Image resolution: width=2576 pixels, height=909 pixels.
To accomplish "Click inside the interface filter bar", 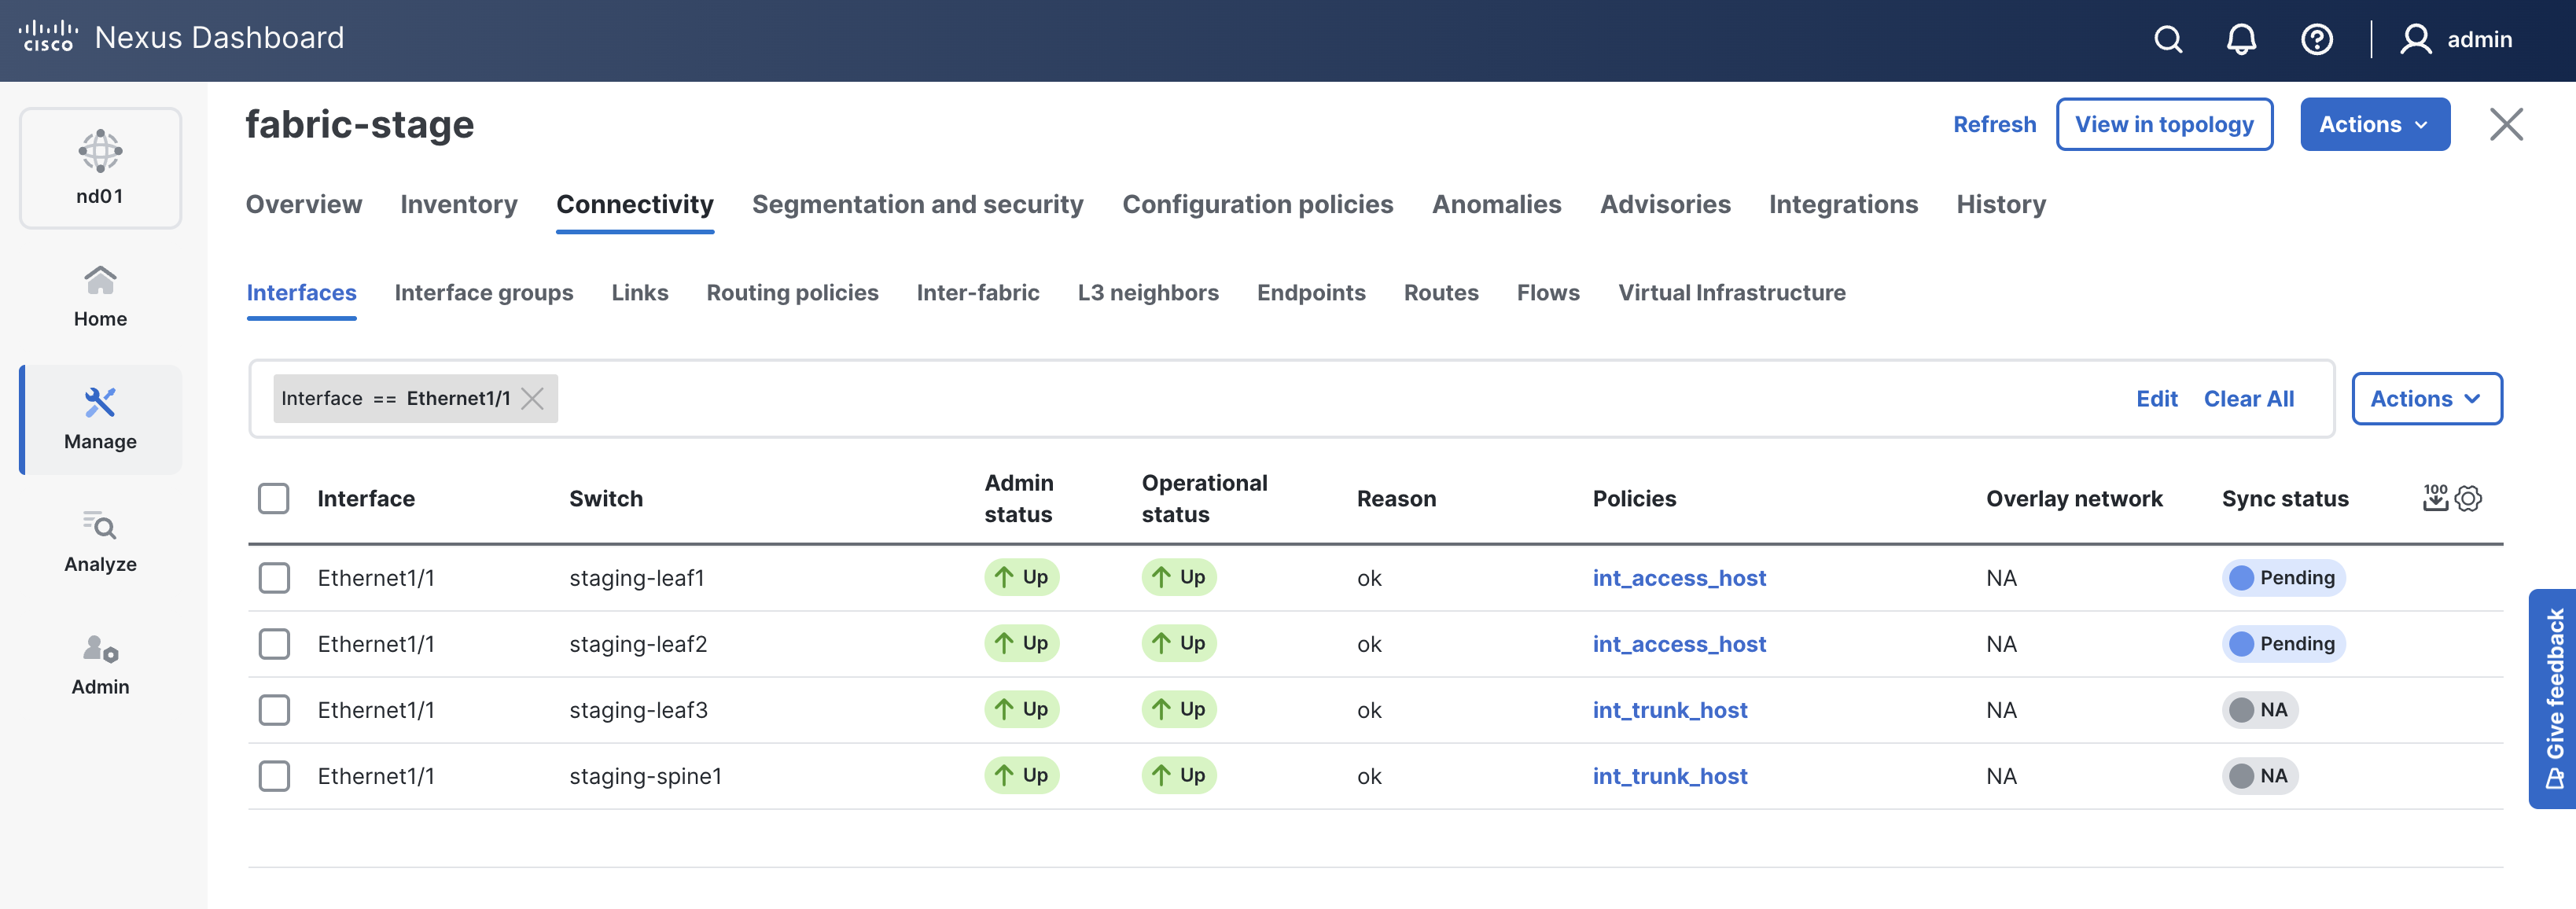I will point(1300,399).
